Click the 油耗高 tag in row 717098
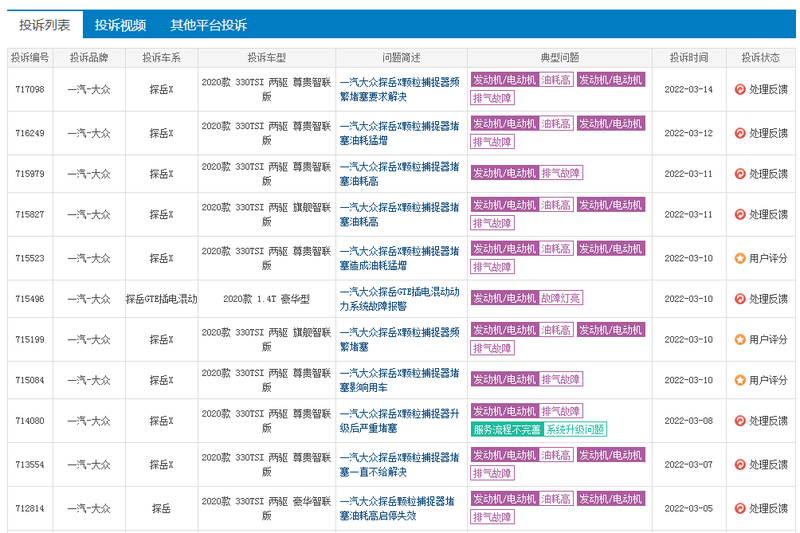Screen dimensions: 800x533 tap(556, 80)
